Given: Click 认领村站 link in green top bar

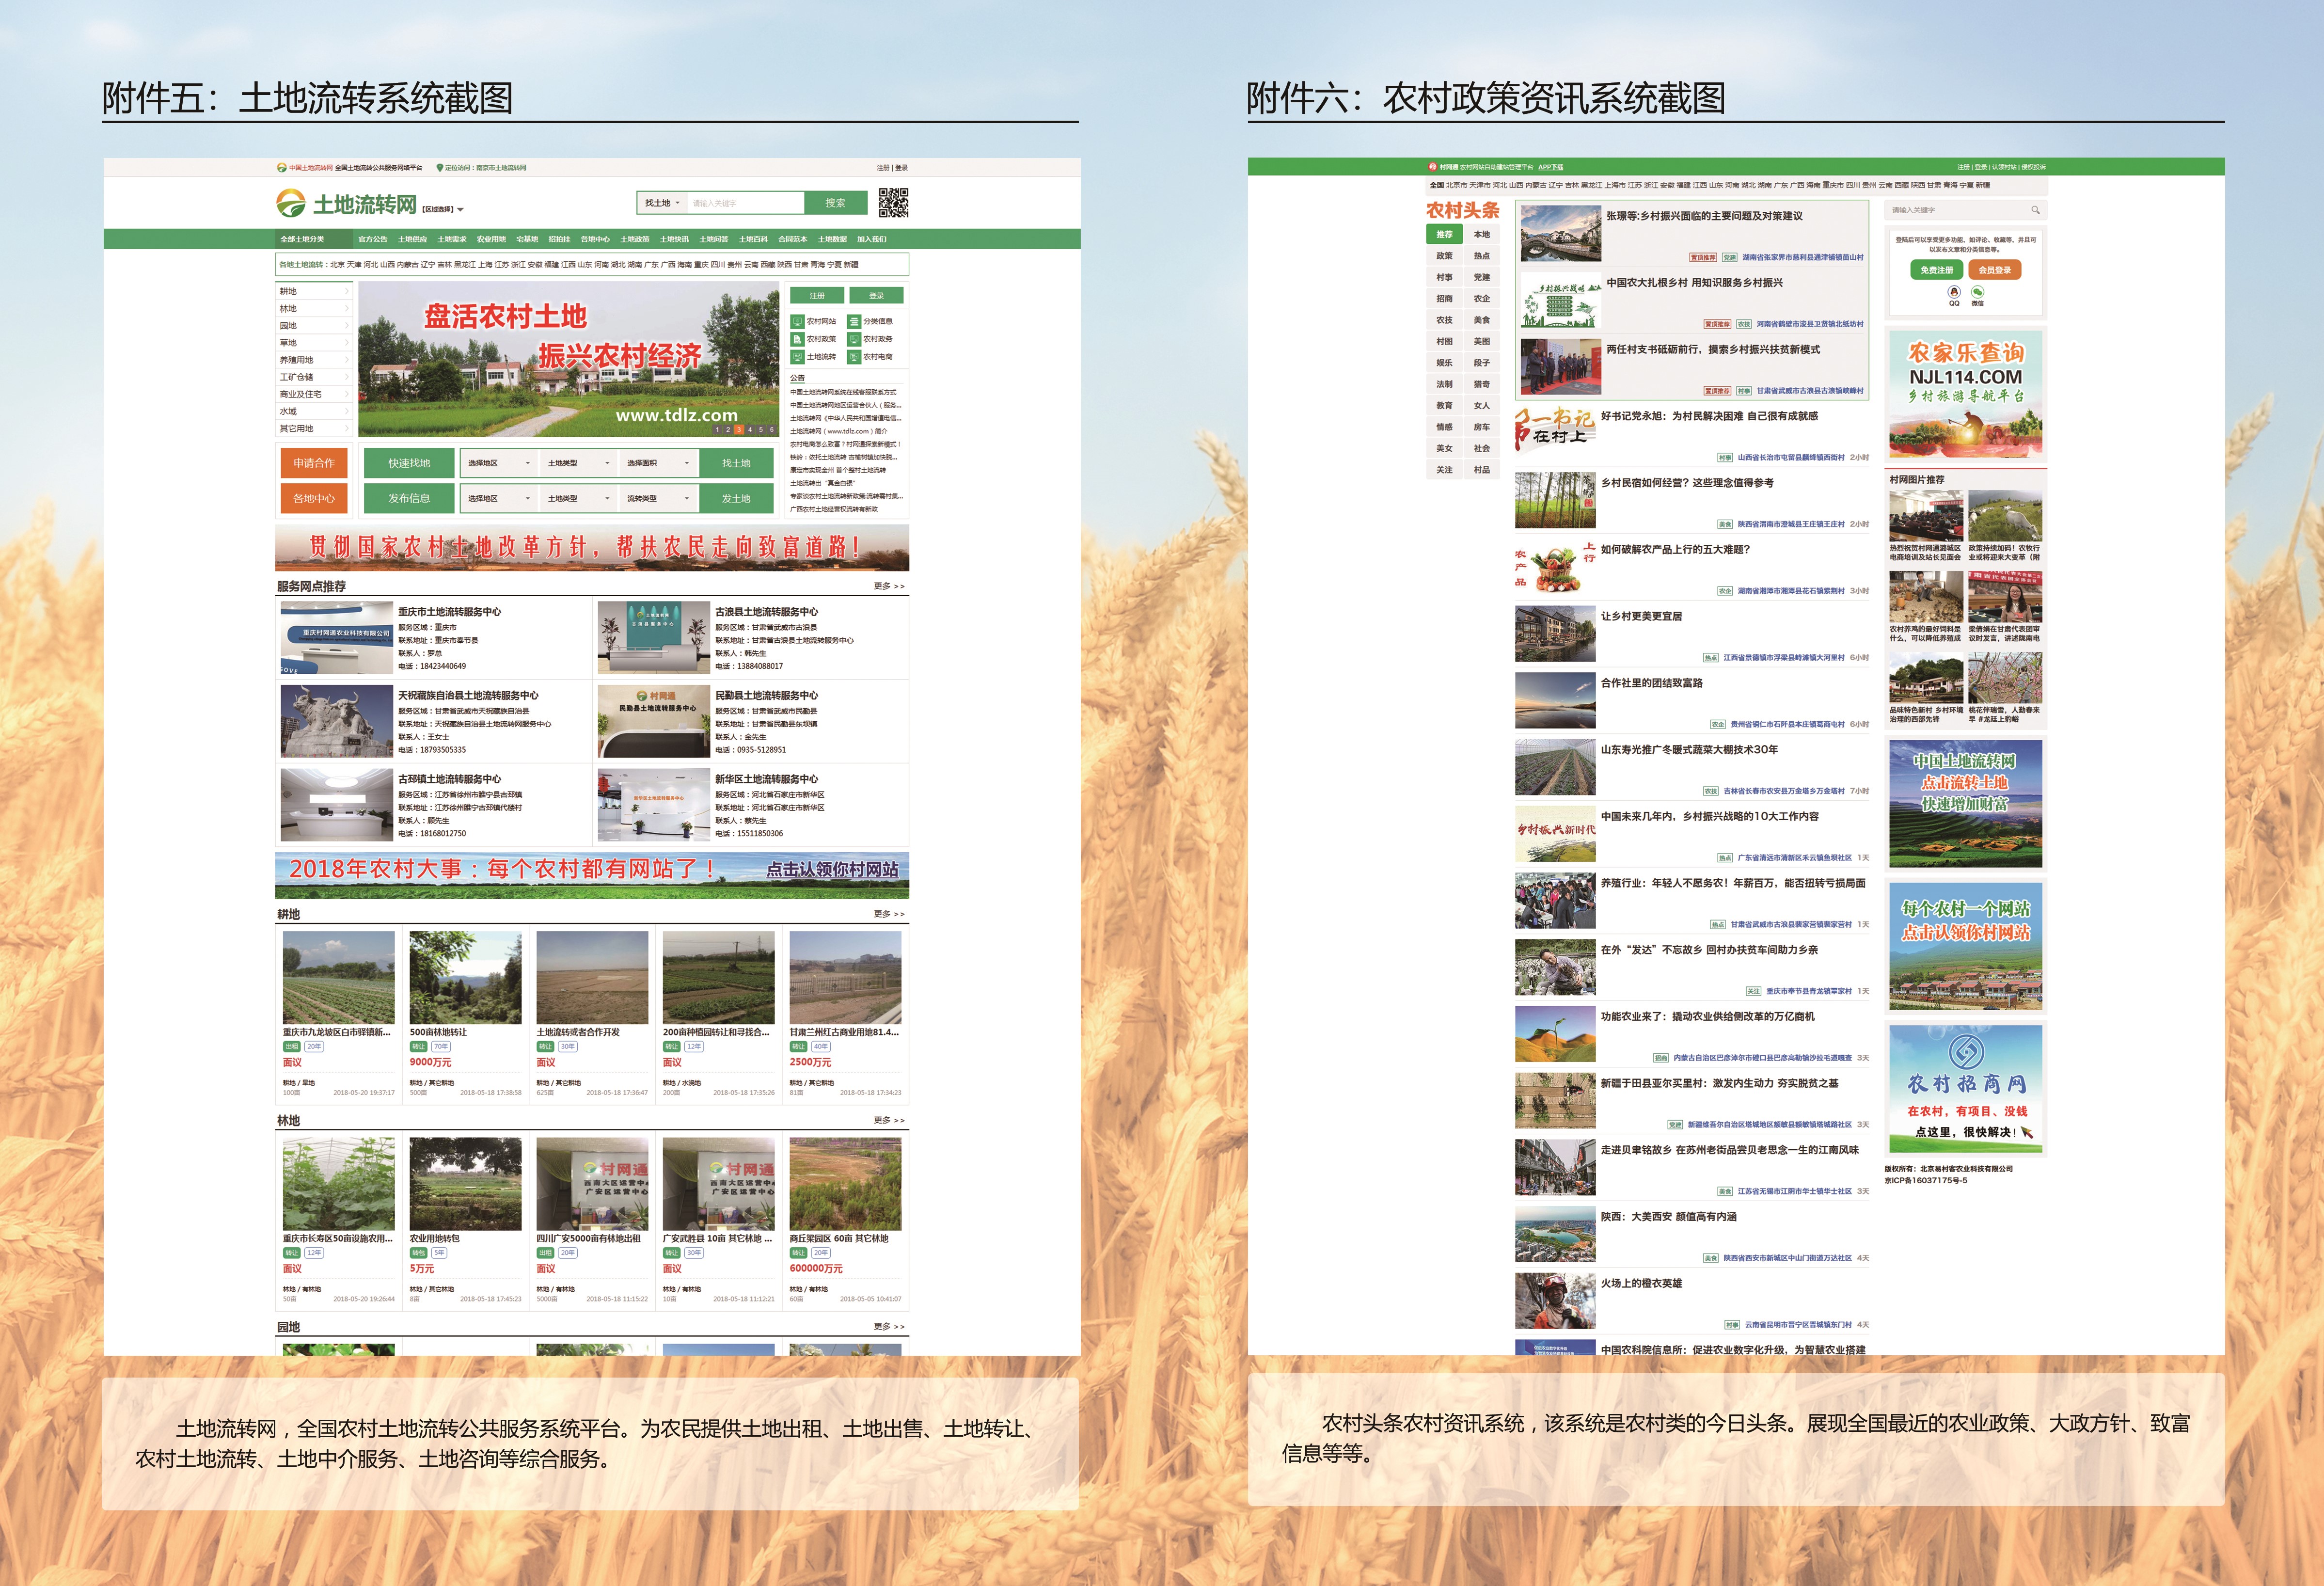Looking at the screenshot, I should [x=2003, y=167].
